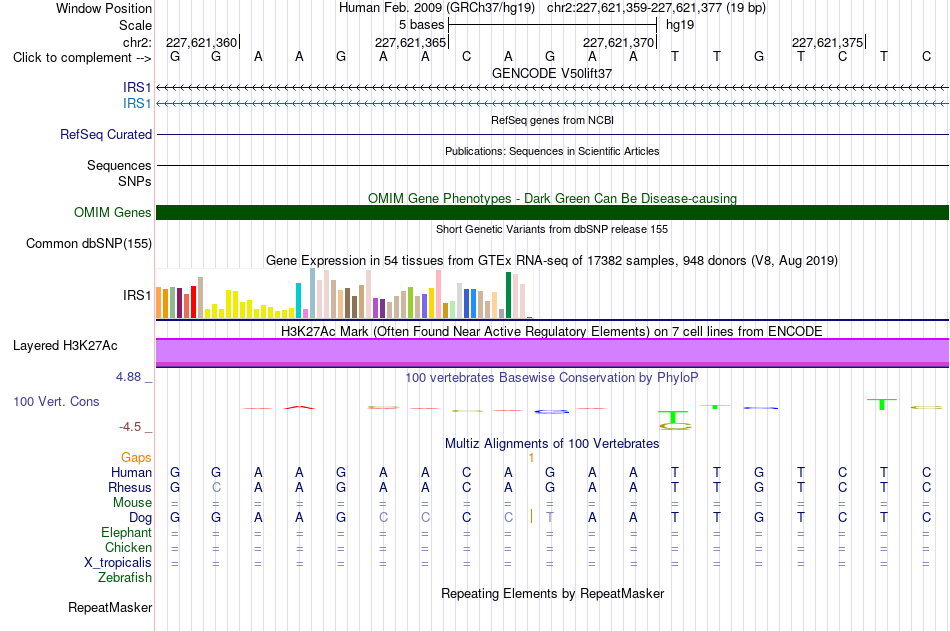Click the top dark-blue IRS1 GENCODE transcript
The height and width of the screenshot is (631, 950).
click(x=552, y=88)
